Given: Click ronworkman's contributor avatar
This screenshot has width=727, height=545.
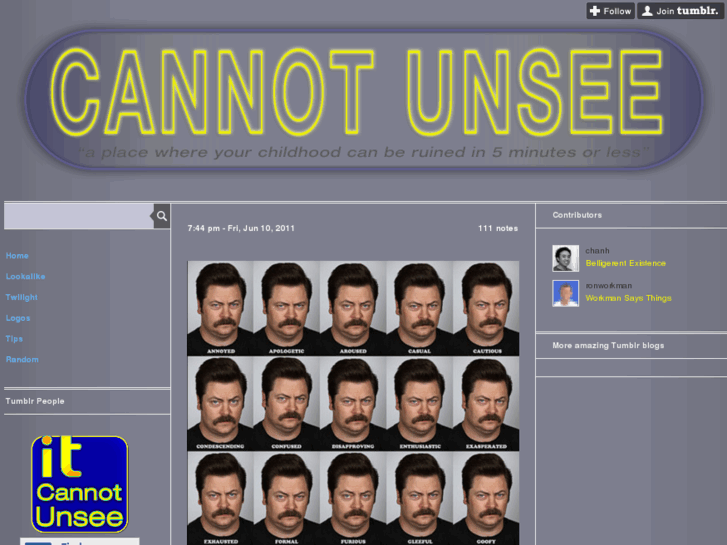Looking at the screenshot, I should coord(566,293).
